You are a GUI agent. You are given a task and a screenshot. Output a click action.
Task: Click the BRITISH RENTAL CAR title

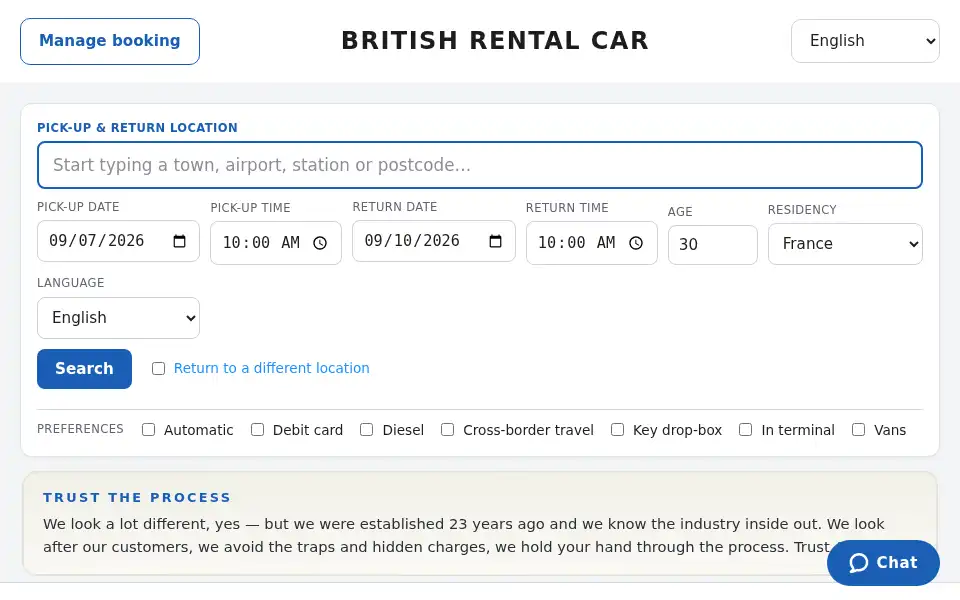click(x=495, y=40)
